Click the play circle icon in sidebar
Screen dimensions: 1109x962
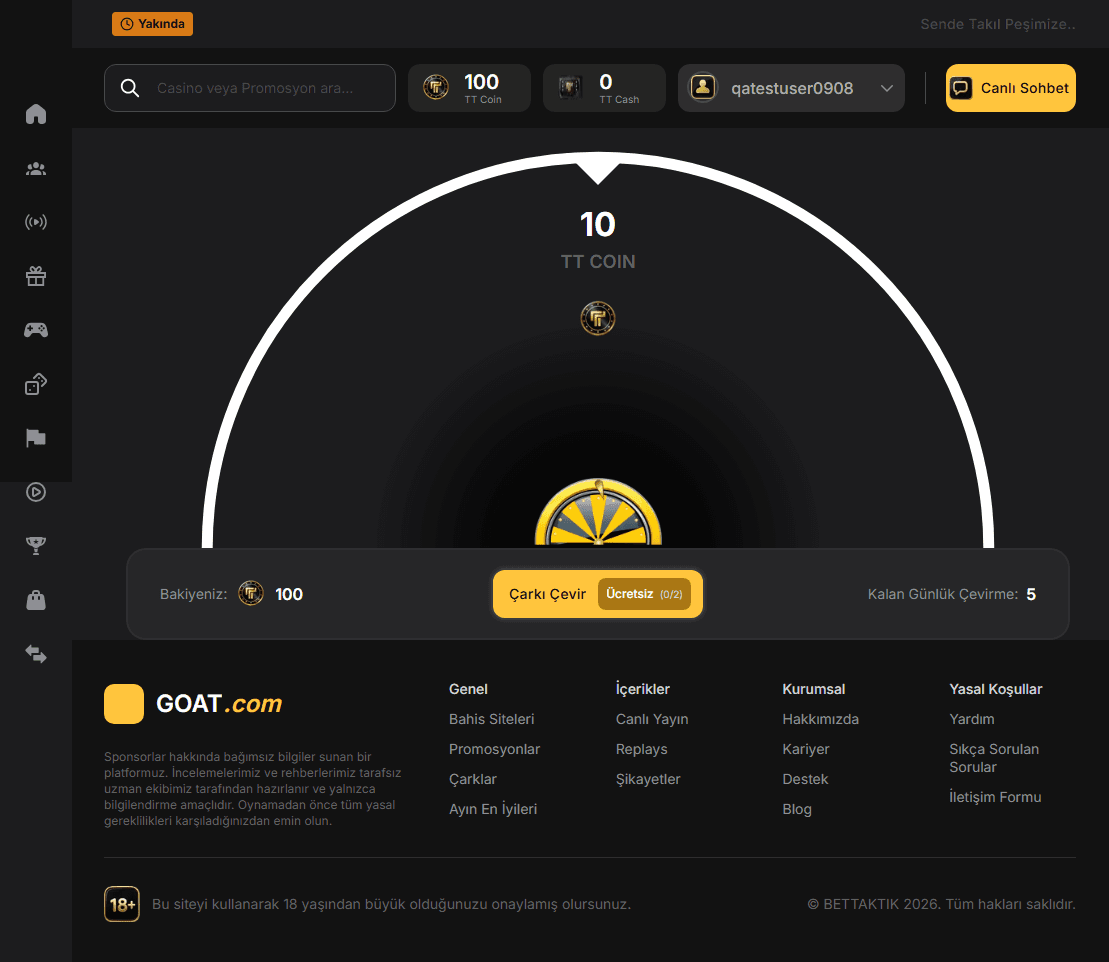tap(36, 492)
